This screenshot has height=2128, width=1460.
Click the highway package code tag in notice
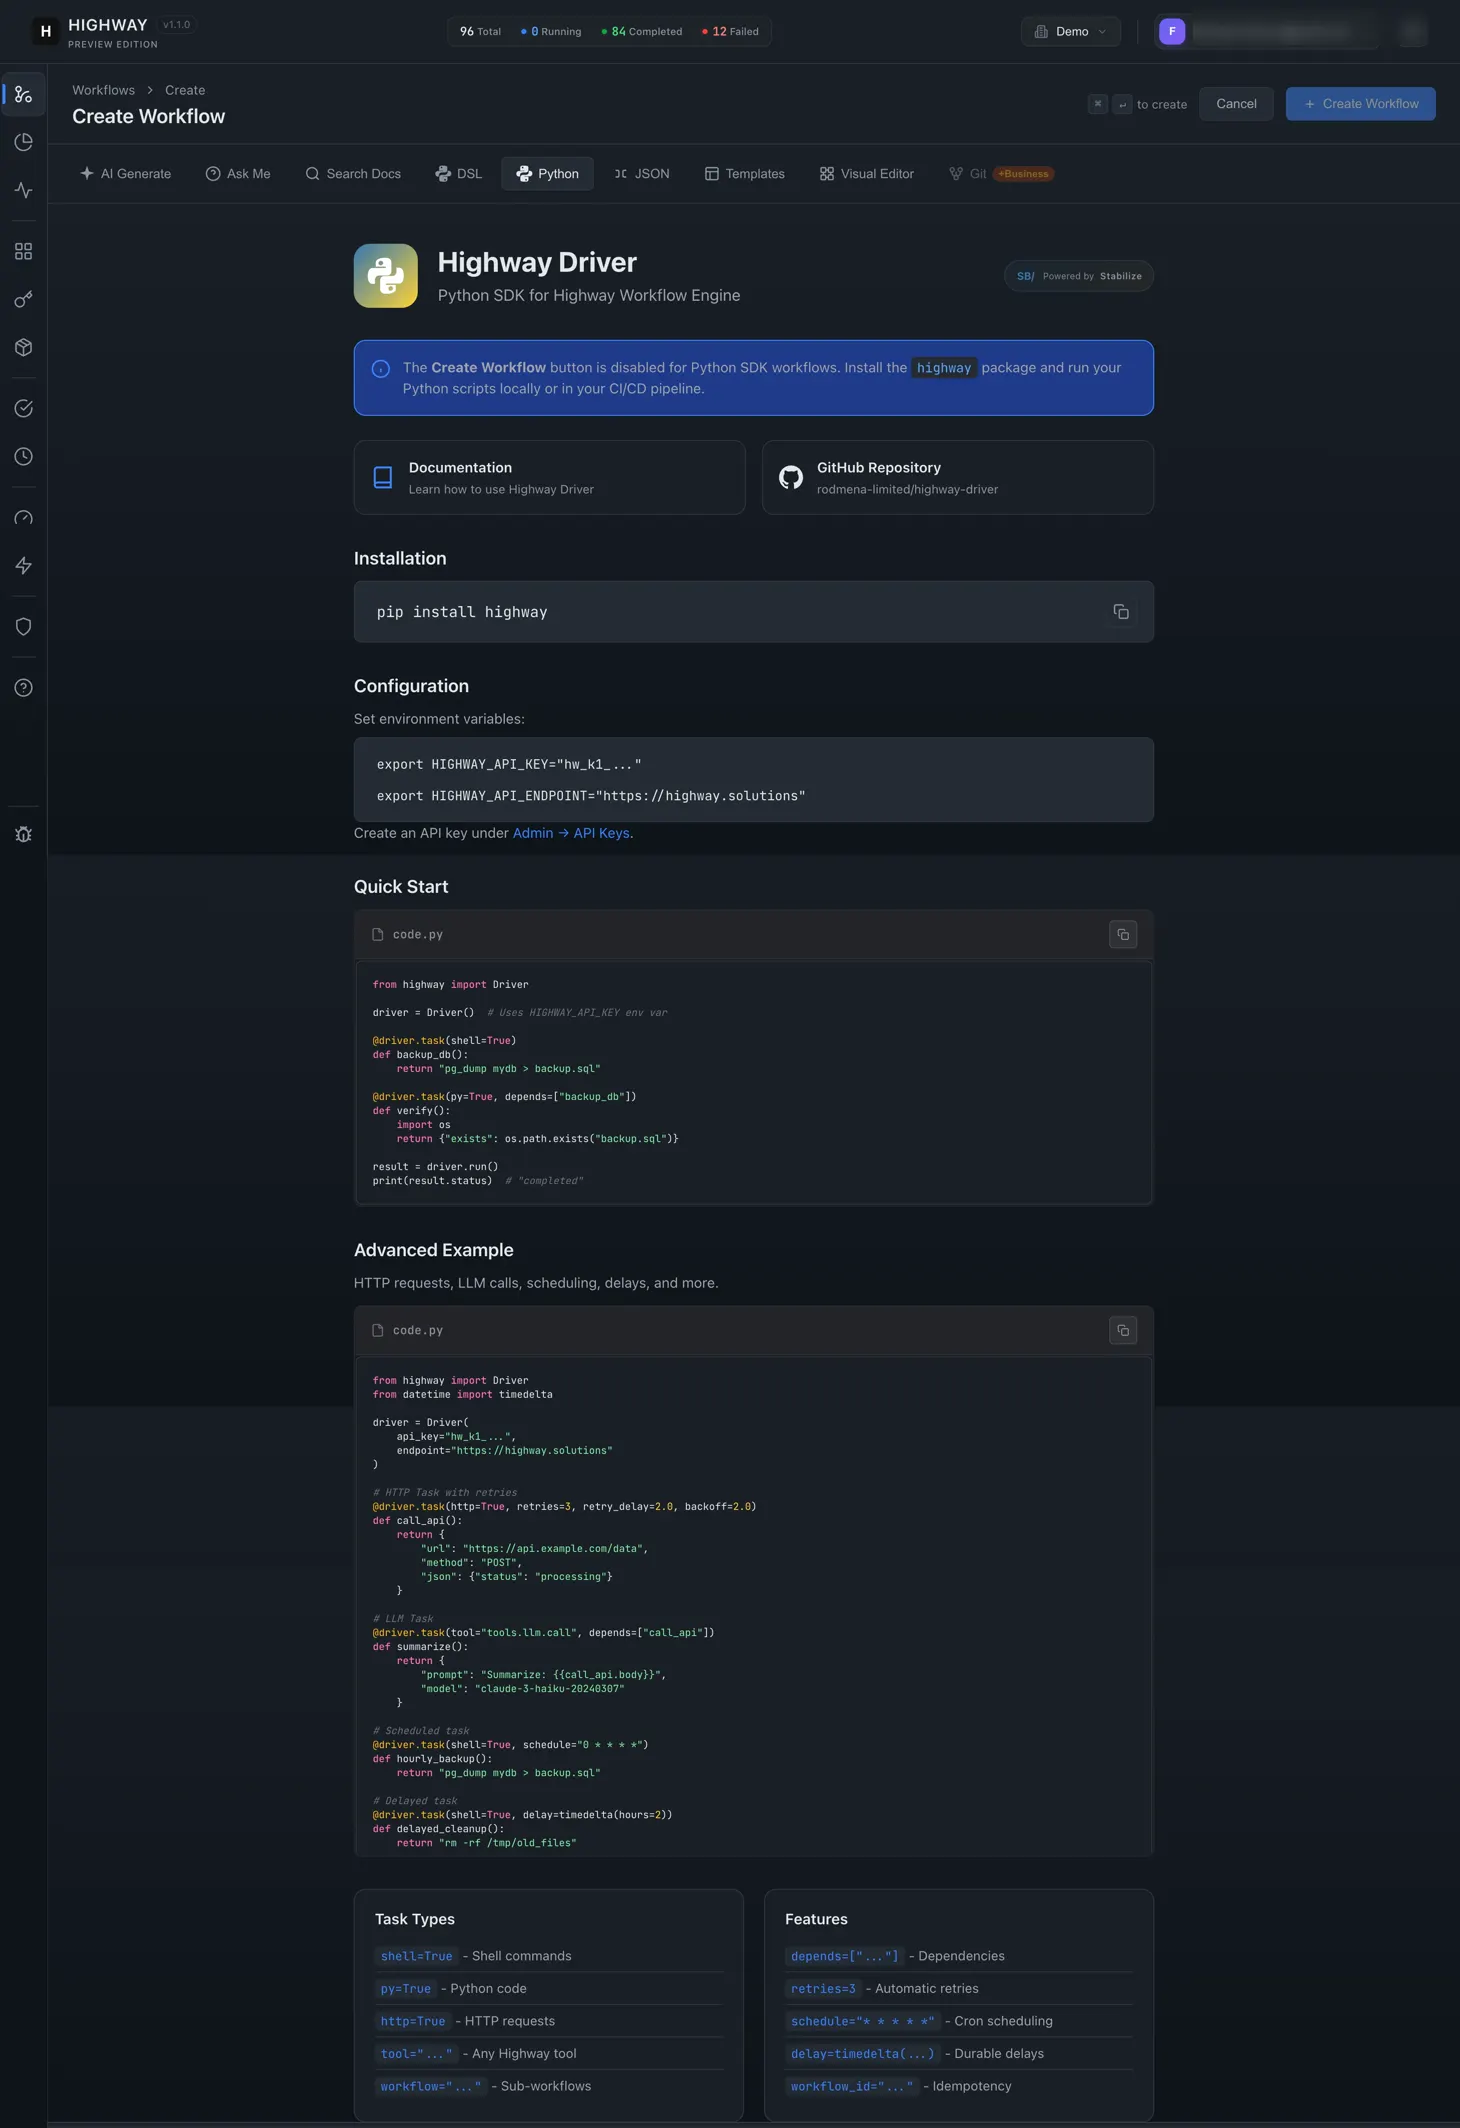point(944,368)
